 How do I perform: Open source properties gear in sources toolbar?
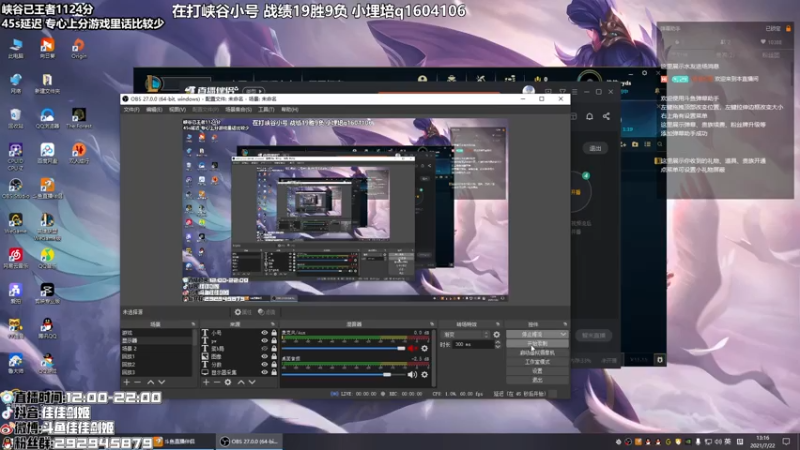pos(228,382)
